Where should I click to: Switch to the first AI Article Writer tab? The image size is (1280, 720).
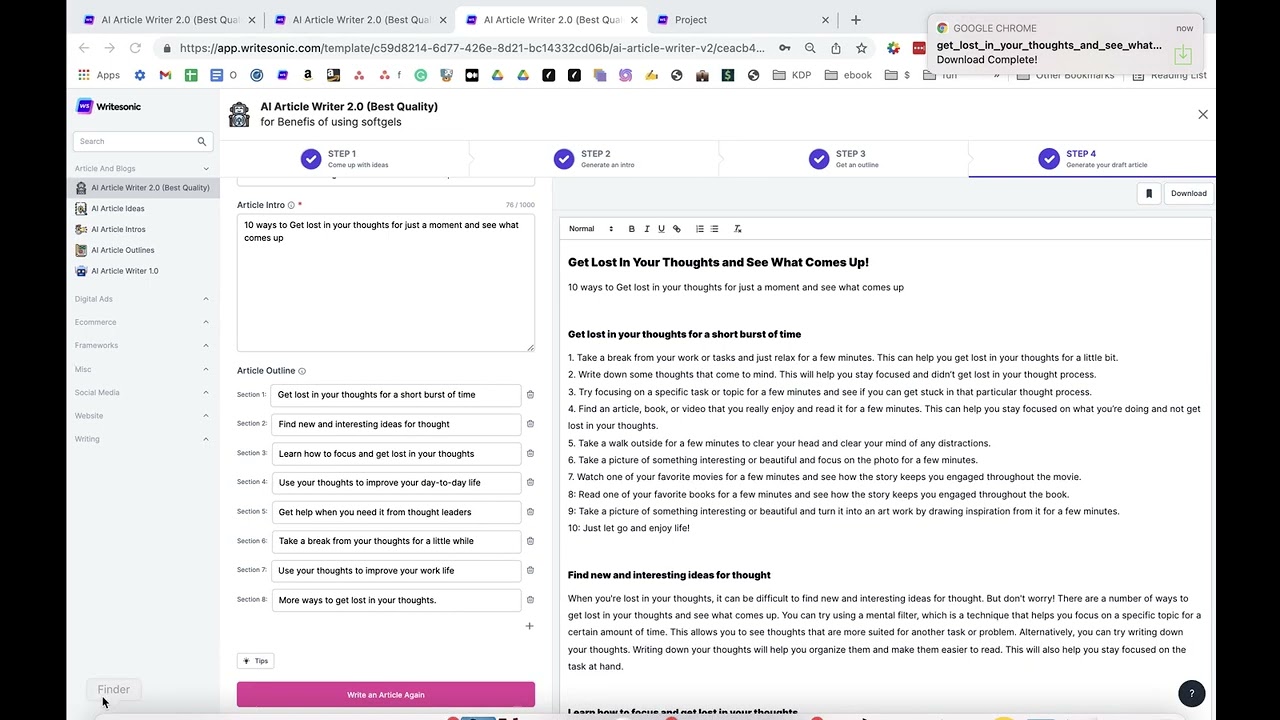170,19
